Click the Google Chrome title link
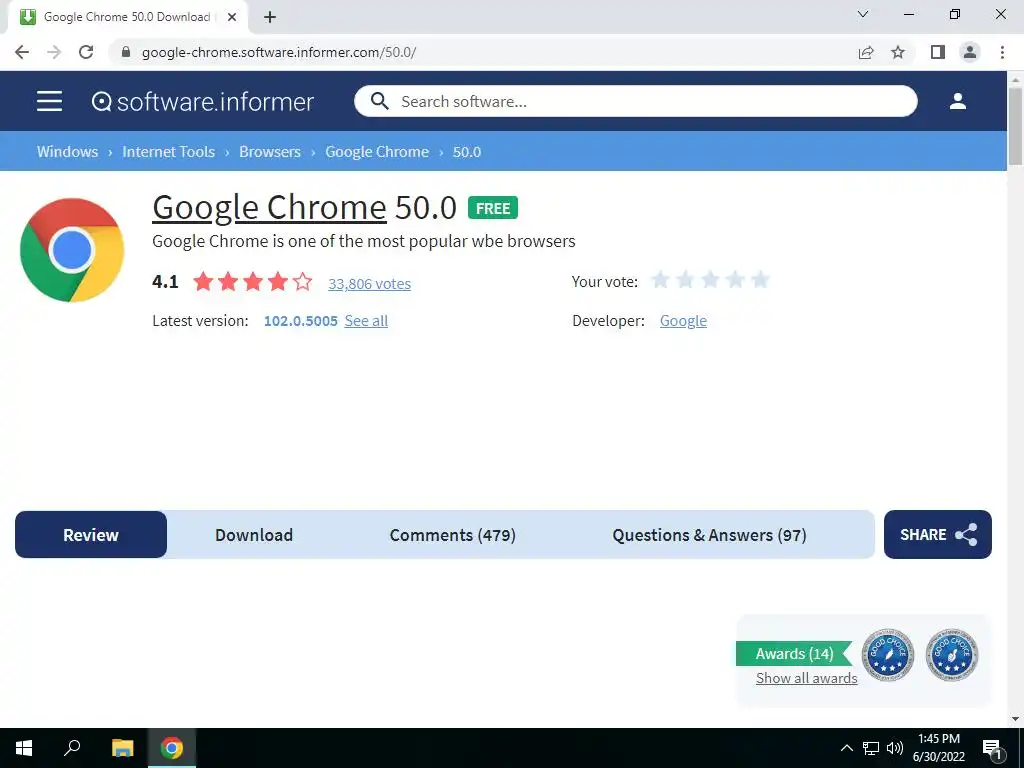The width and height of the screenshot is (1024, 768). coord(269,208)
